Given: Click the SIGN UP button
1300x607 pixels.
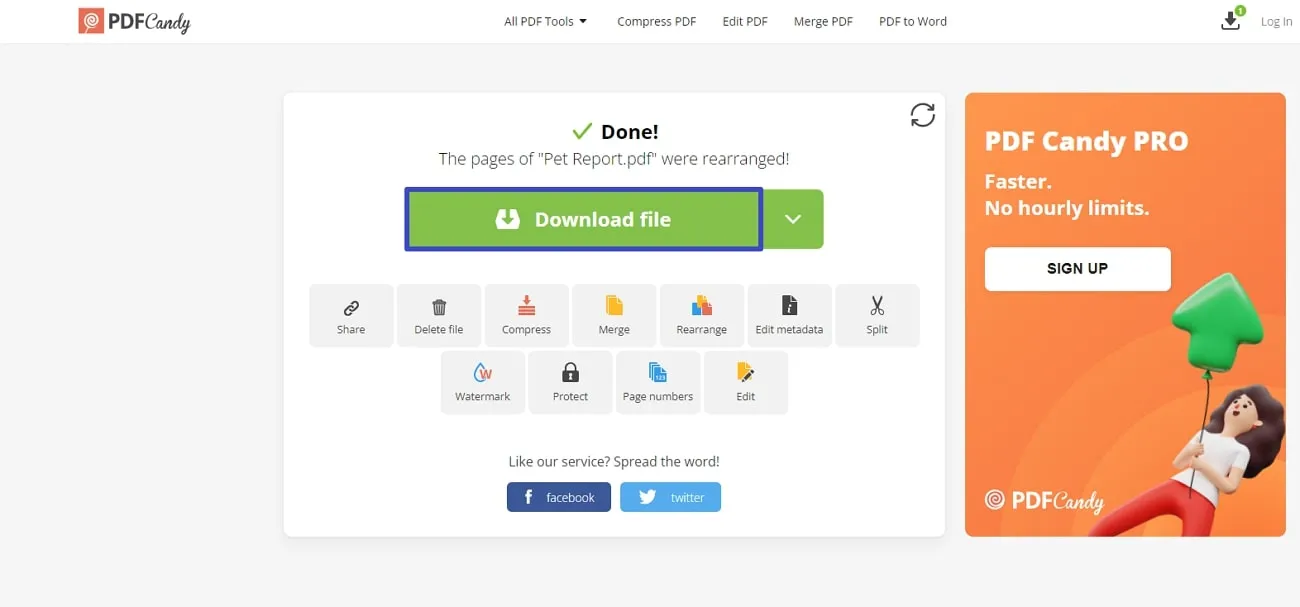Looking at the screenshot, I should pos(1077,269).
